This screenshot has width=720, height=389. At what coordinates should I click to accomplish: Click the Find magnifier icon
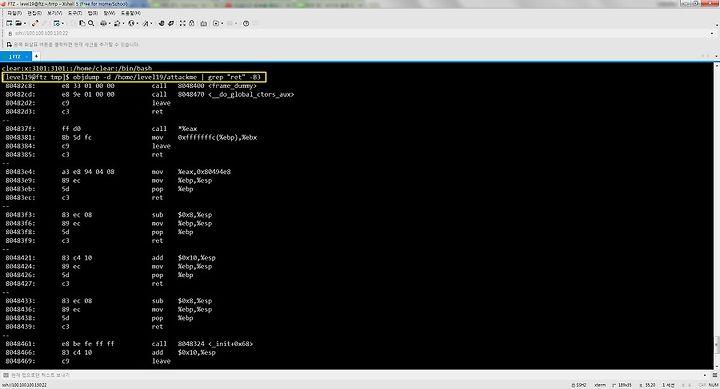[91, 23]
